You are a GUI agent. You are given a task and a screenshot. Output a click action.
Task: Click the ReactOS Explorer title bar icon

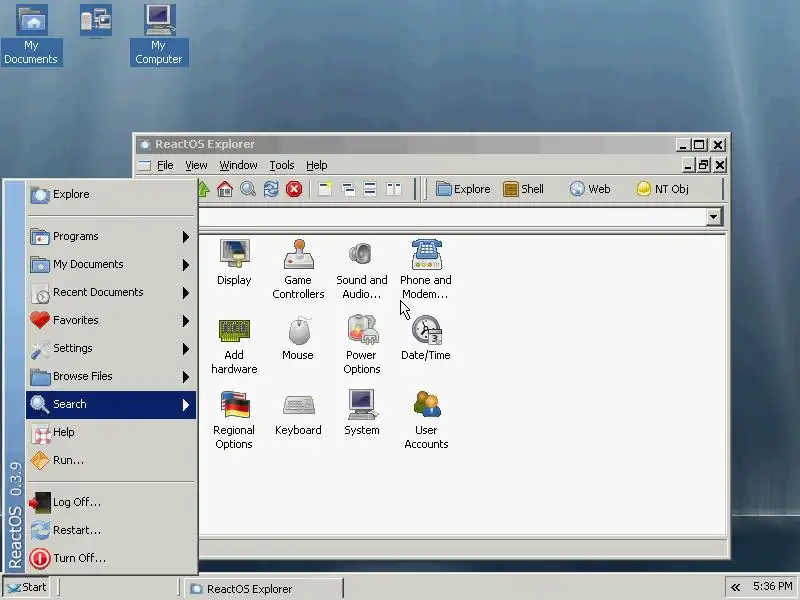coord(145,144)
